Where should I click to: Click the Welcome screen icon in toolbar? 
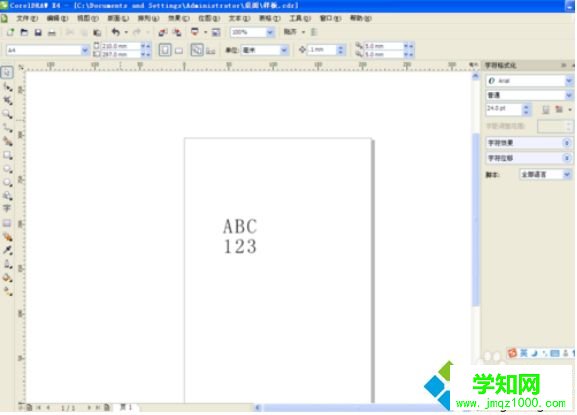216,32
